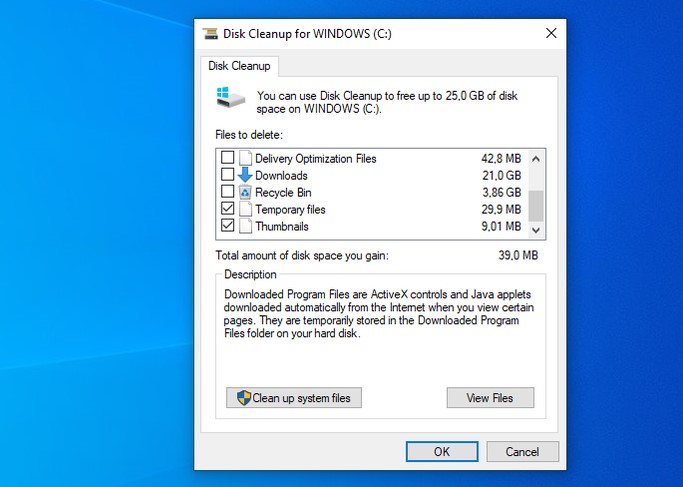Click the scroll up arrow in file list
The width and height of the screenshot is (683, 487).
tap(536, 157)
